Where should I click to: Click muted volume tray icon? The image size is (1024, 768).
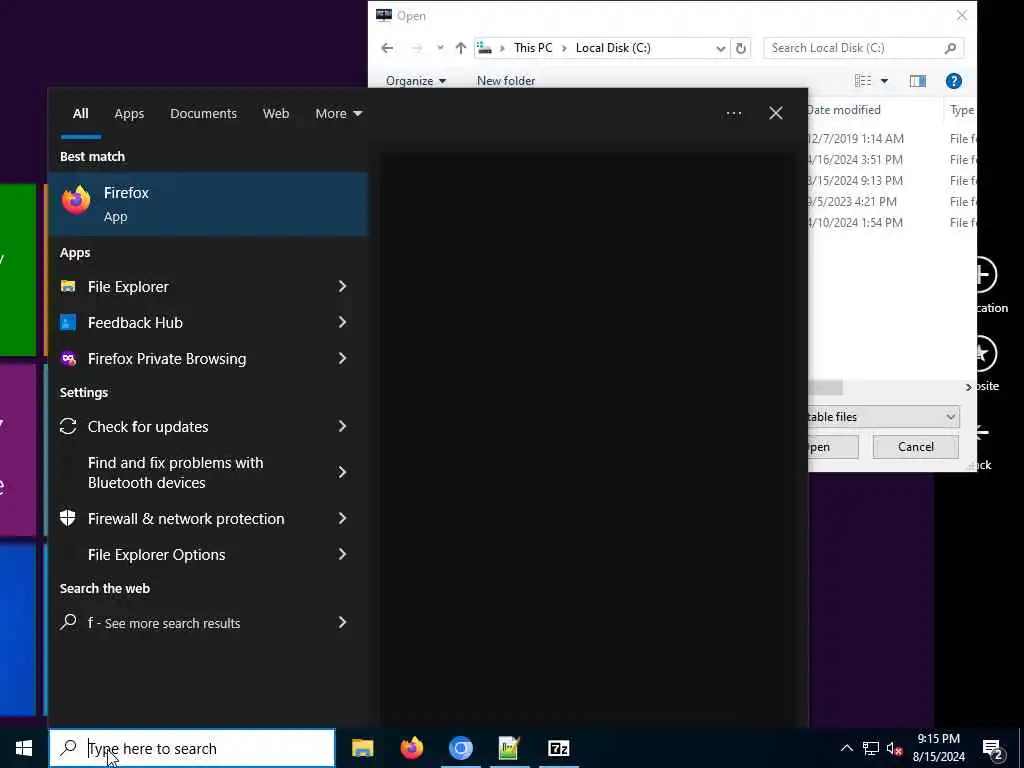894,748
